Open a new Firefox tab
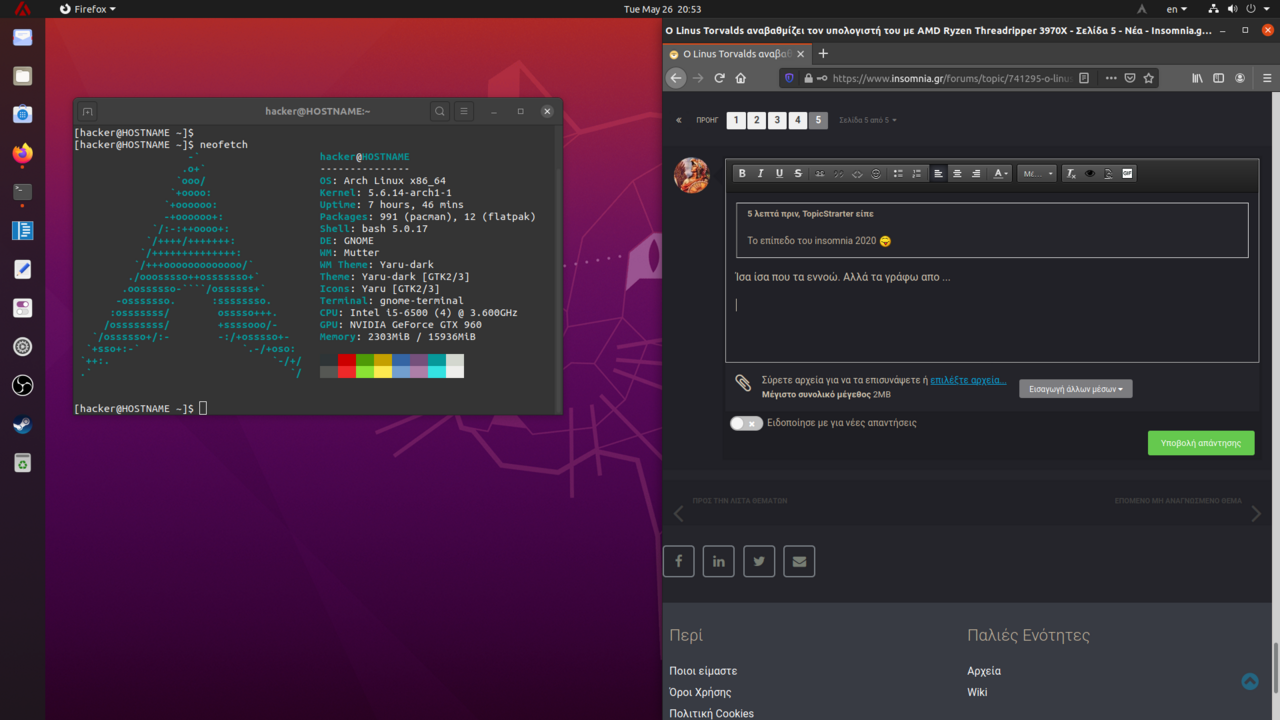Viewport: 1280px width, 720px height. (823, 54)
